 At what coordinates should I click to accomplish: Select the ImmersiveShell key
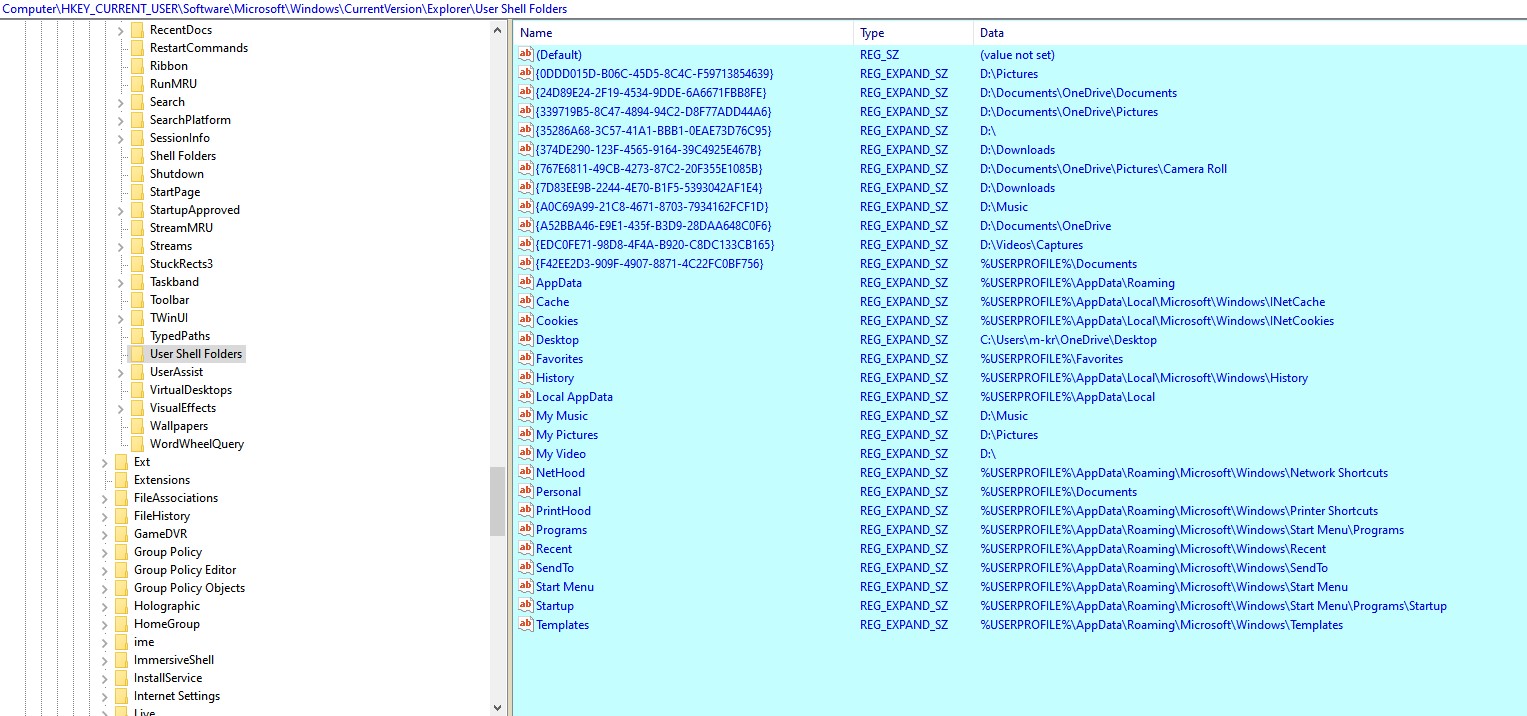[x=174, y=660]
